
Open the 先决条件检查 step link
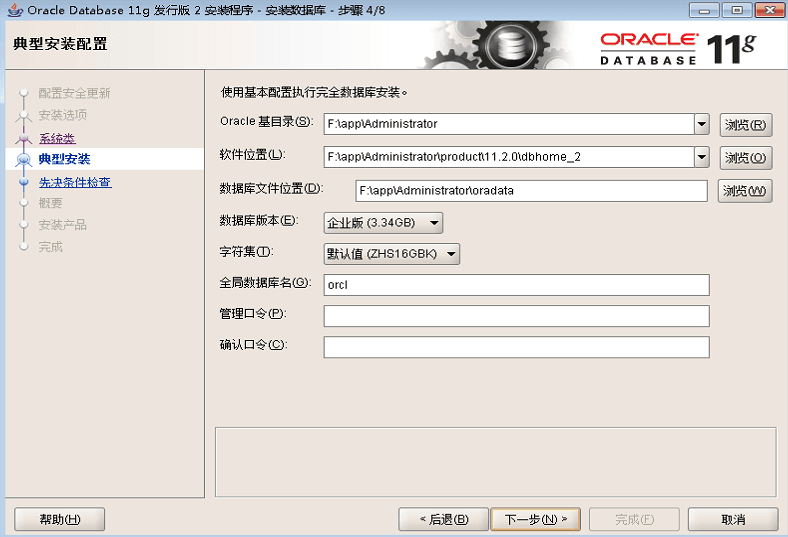[x=75, y=182]
